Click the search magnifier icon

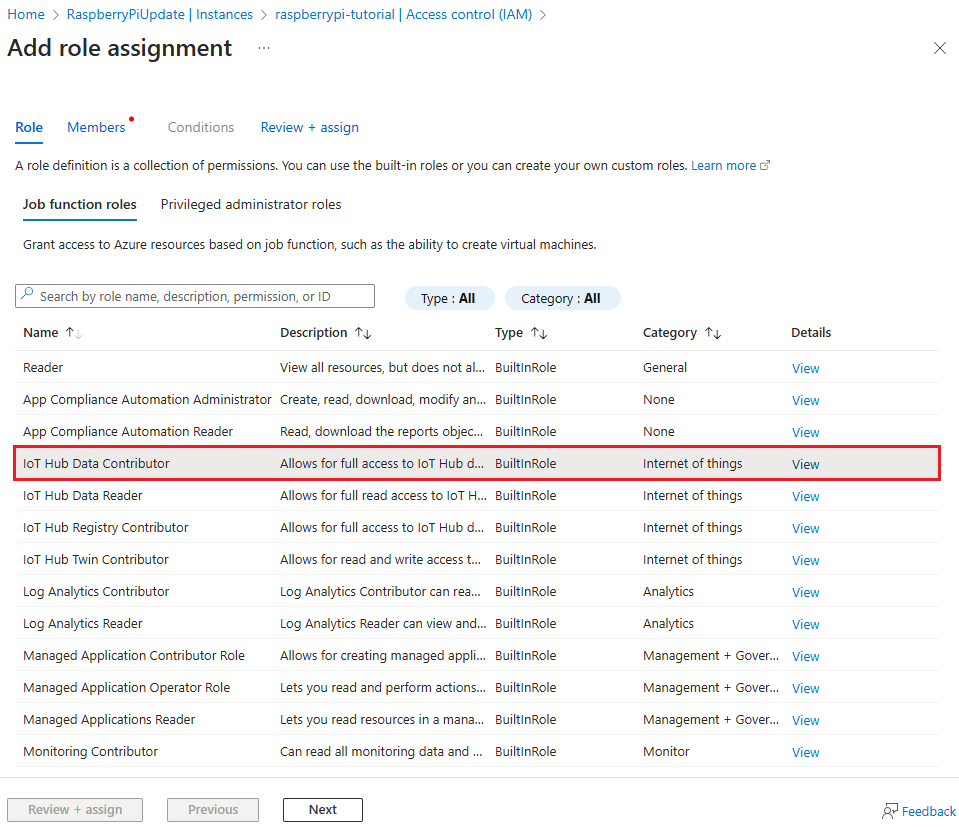pyautogui.click(x=28, y=295)
